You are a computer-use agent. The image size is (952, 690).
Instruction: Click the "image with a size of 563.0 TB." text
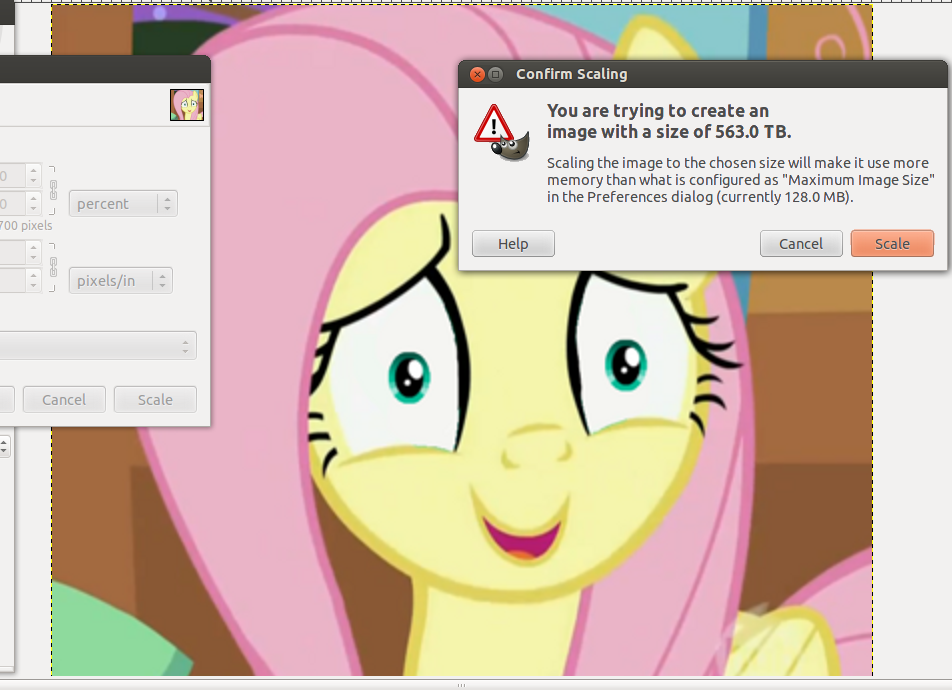pos(668,132)
